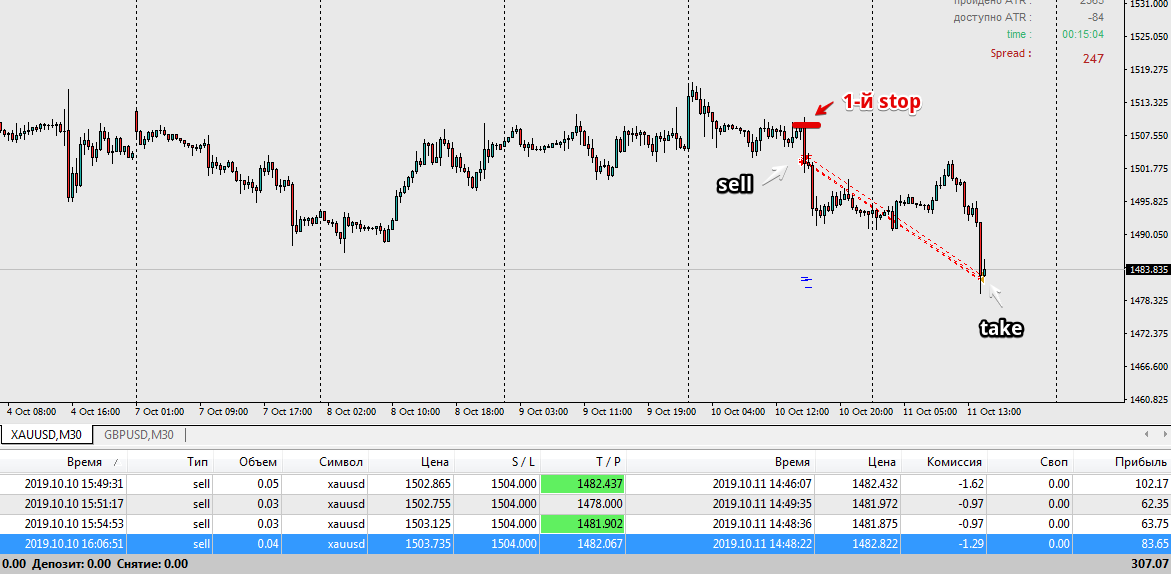Click the доступно ATR value -84
Image resolution: width=1171 pixels, height=579 pixels.
click(x=1096, y=17)
